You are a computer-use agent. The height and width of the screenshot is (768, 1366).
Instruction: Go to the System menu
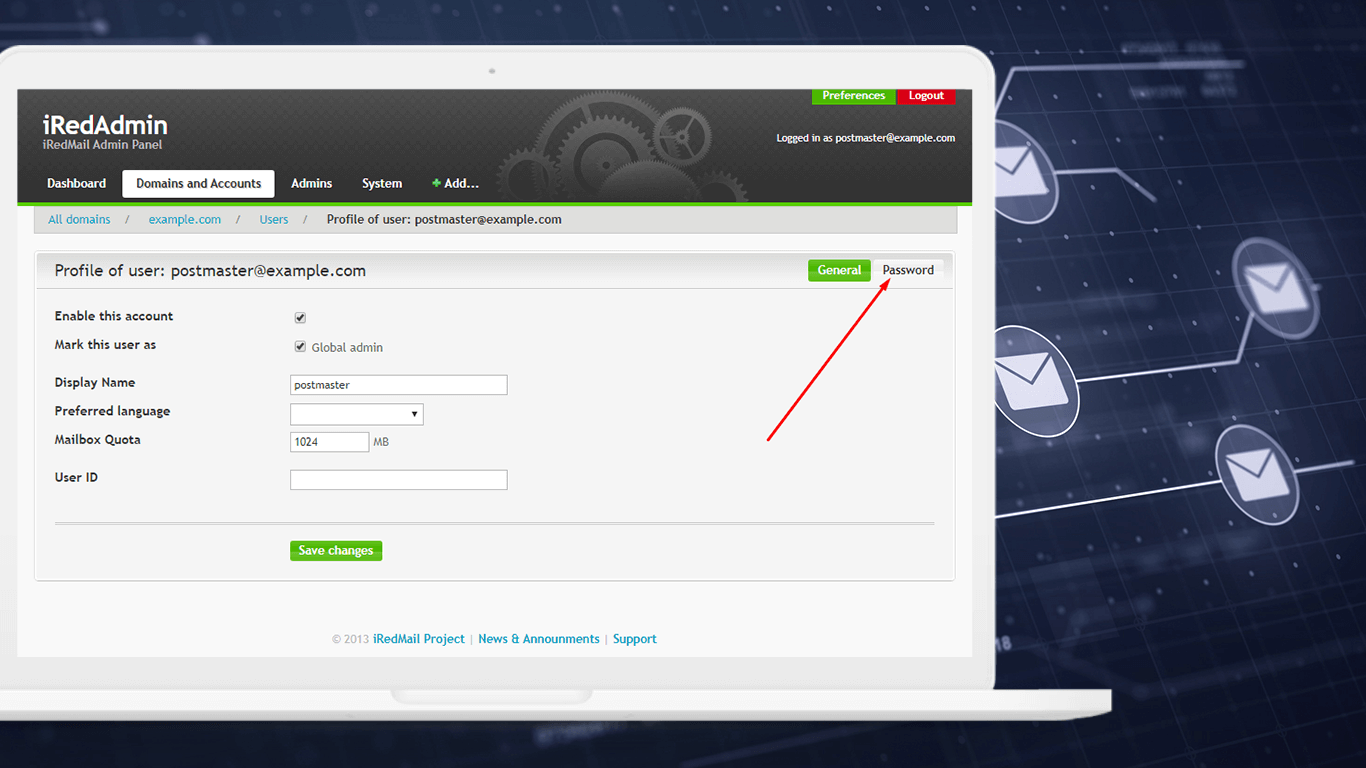click(382, 184)
